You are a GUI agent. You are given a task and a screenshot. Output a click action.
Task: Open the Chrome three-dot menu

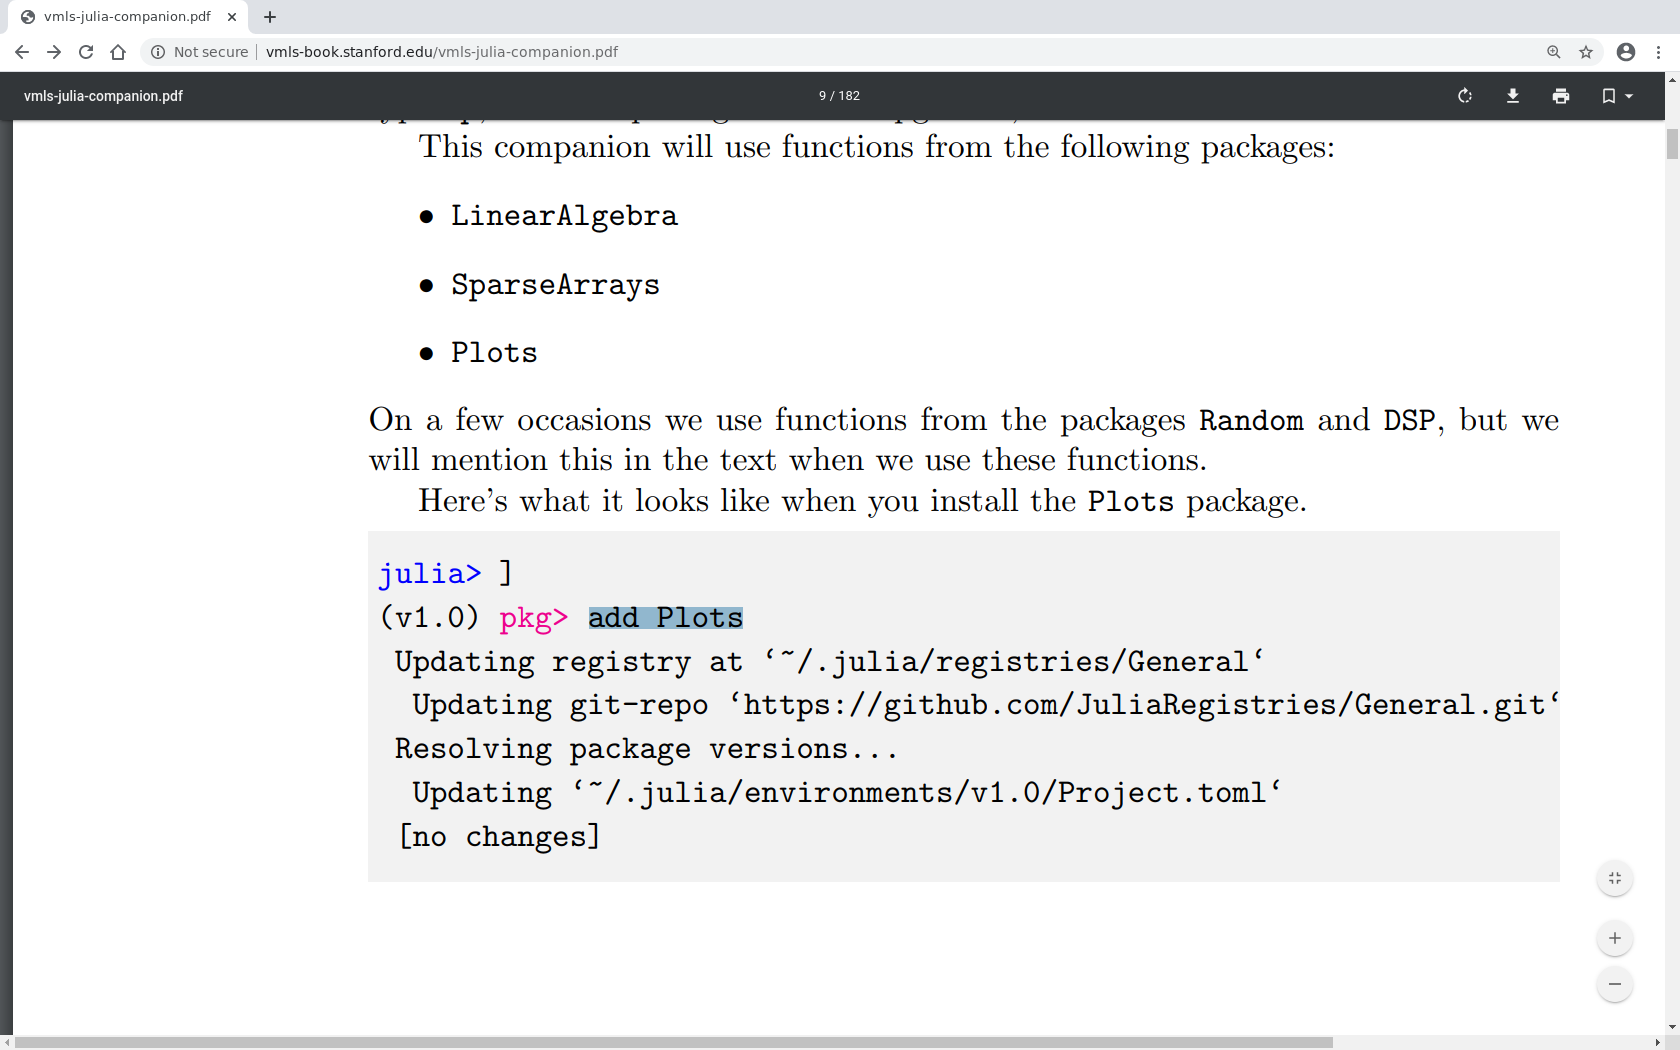(1659, 52)
